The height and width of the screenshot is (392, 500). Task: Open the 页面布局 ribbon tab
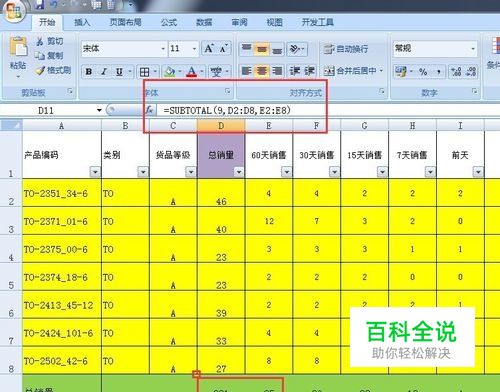[126, 22]
